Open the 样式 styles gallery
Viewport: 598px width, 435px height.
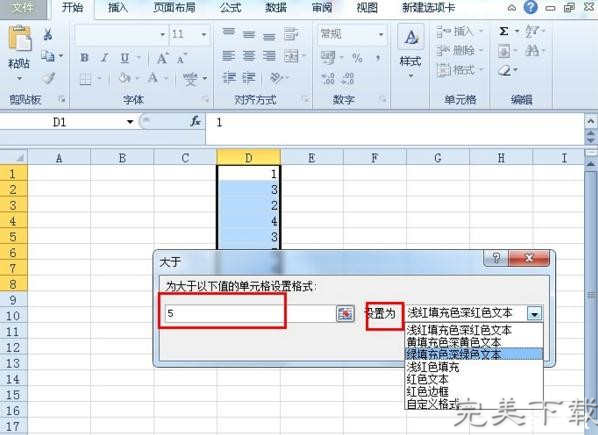(x=410, y=51)
